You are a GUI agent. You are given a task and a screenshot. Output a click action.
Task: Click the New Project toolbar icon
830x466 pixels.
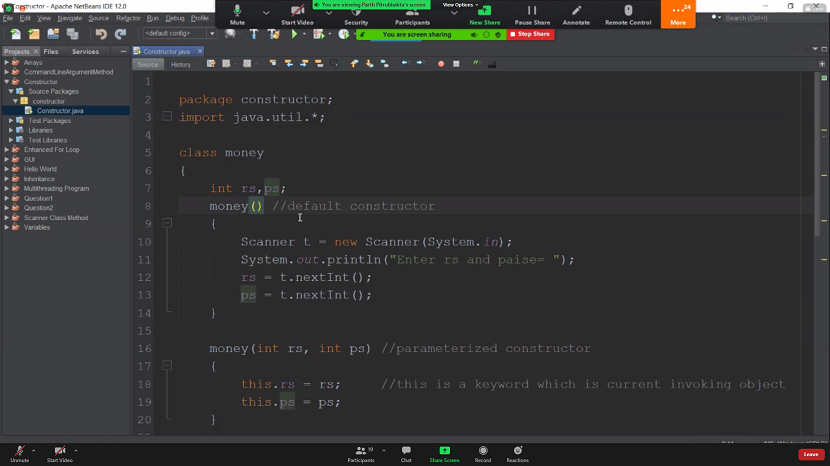click(x=34, y=34)
